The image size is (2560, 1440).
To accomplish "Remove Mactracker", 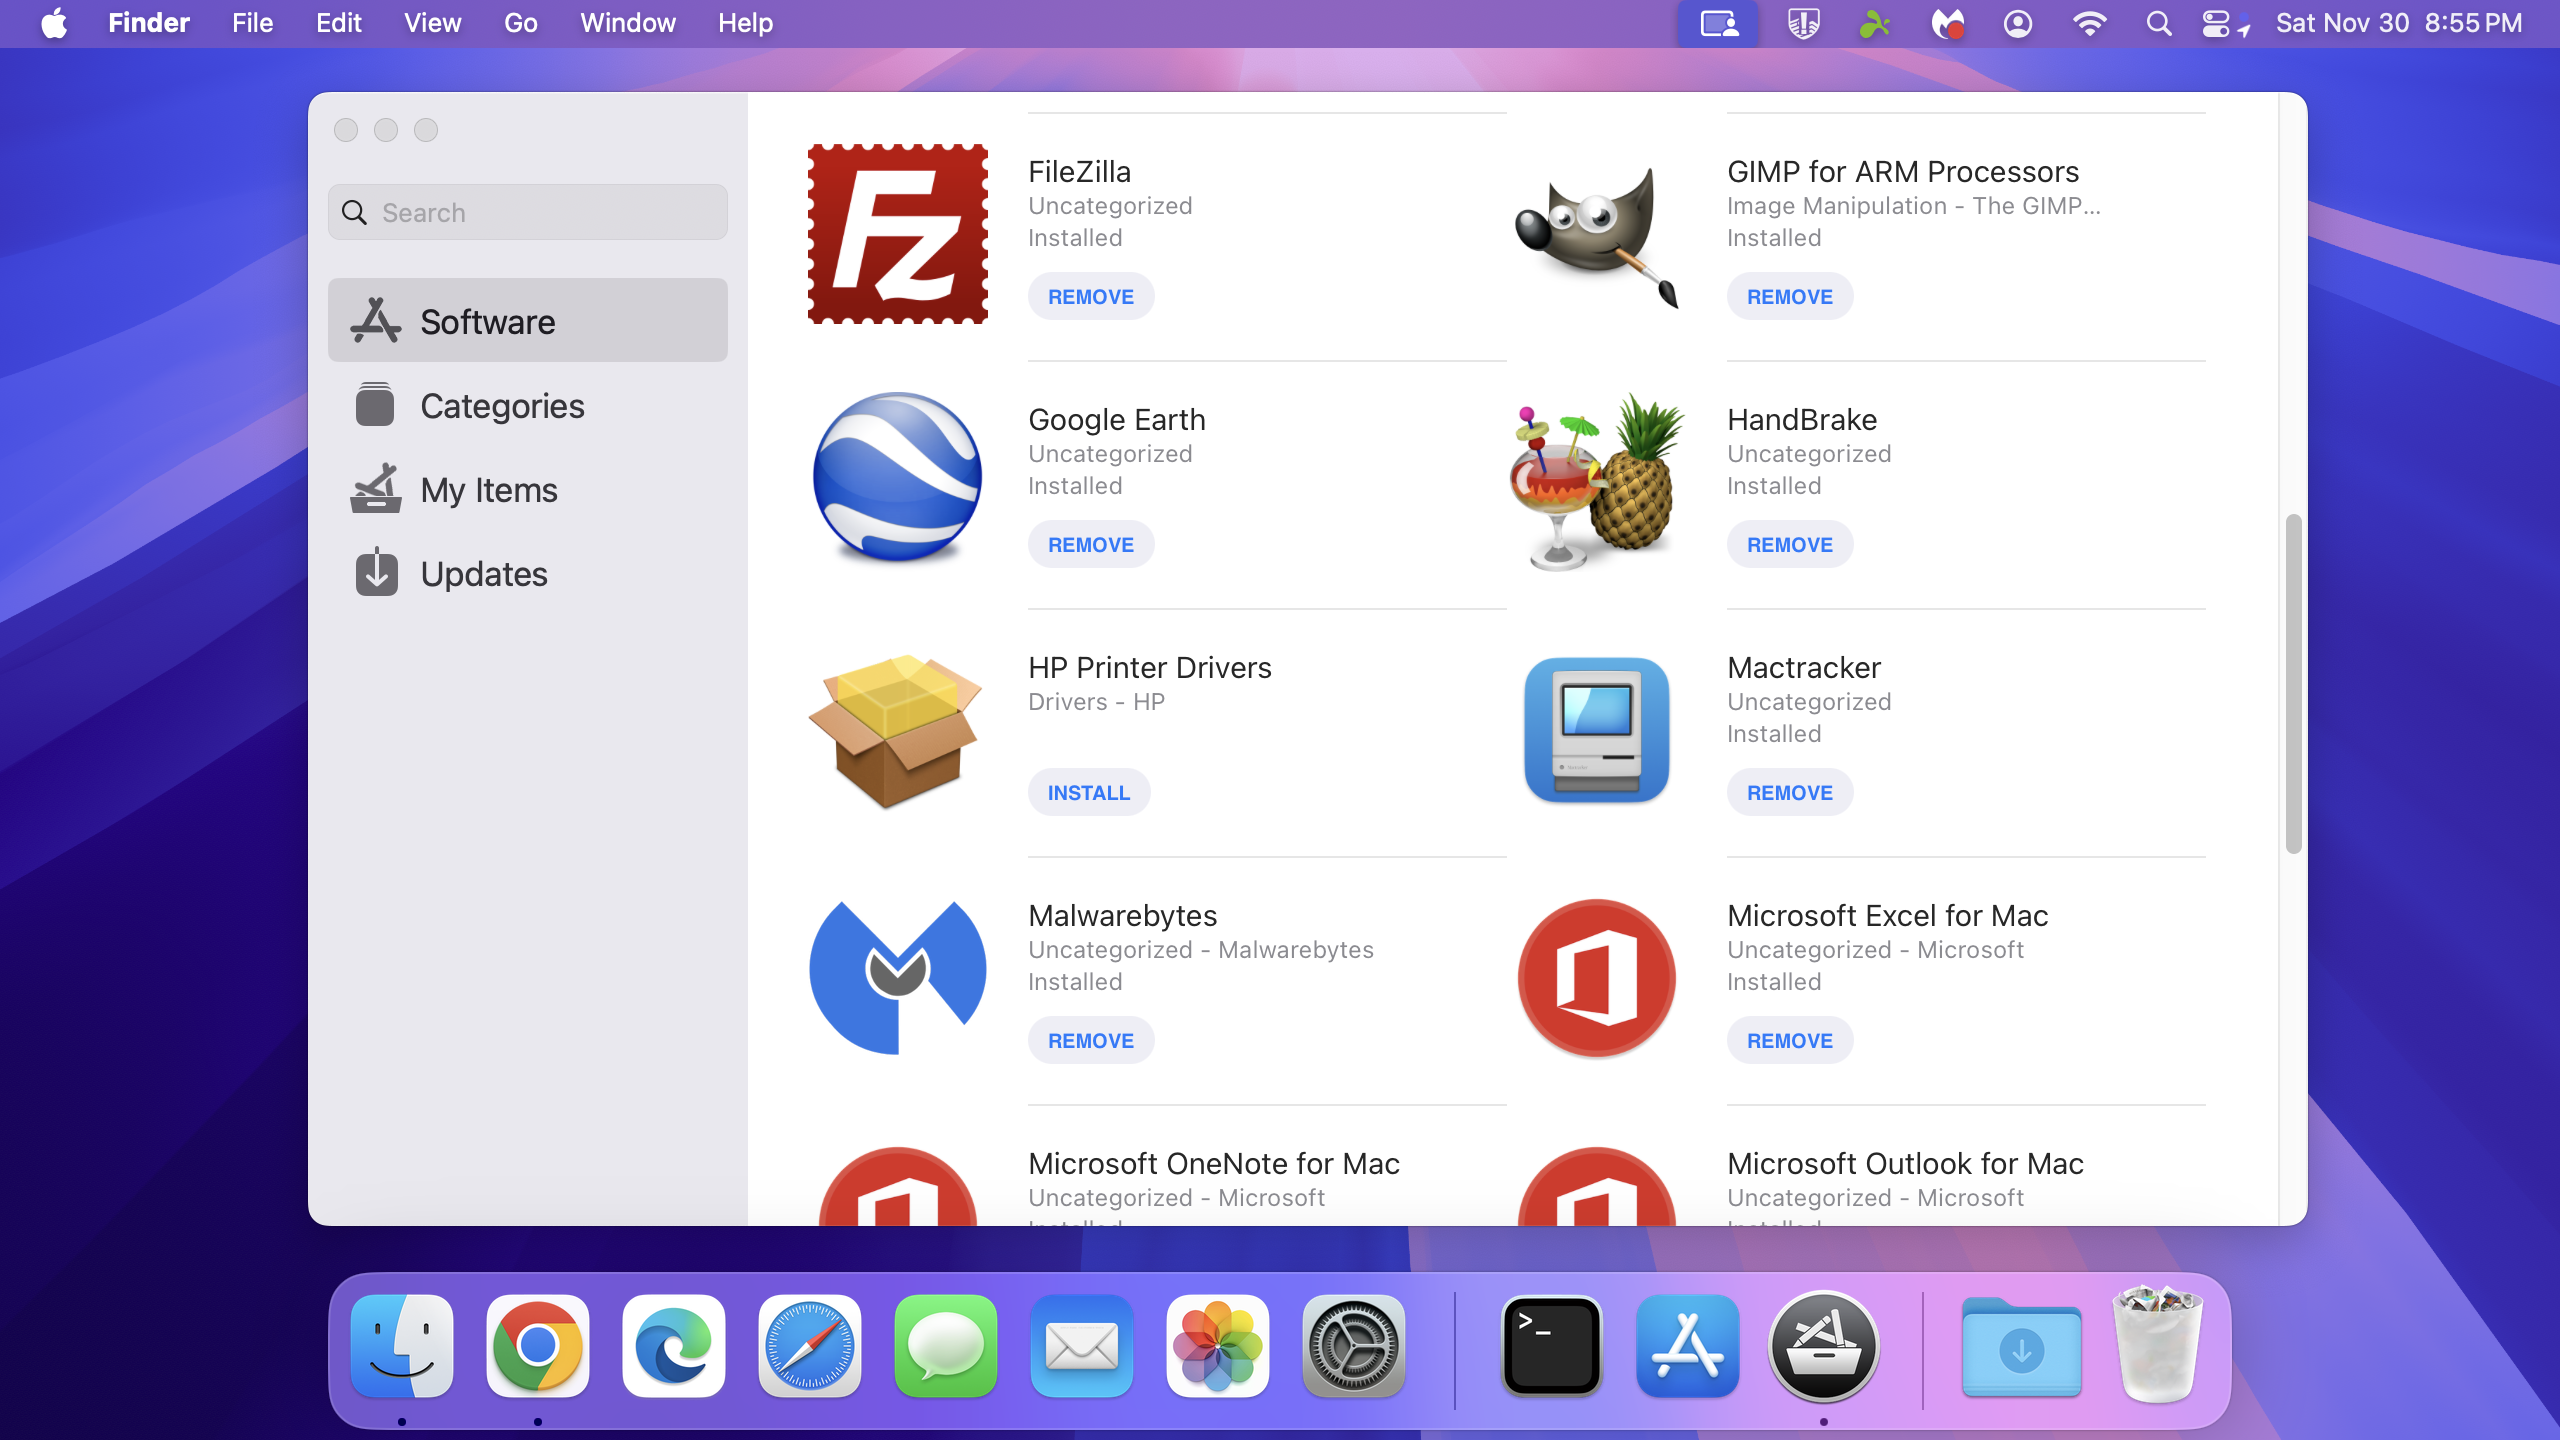I will (1790, 793).
